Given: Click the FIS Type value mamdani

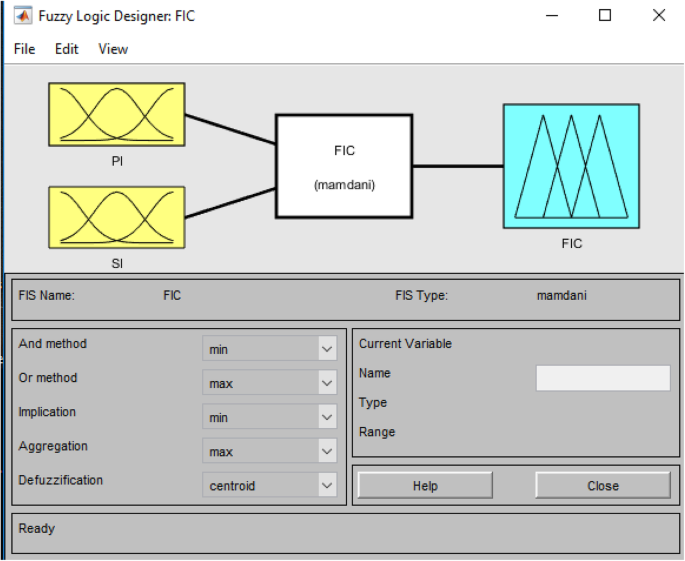Looking at the screenshot, I should tap(561, 296).
